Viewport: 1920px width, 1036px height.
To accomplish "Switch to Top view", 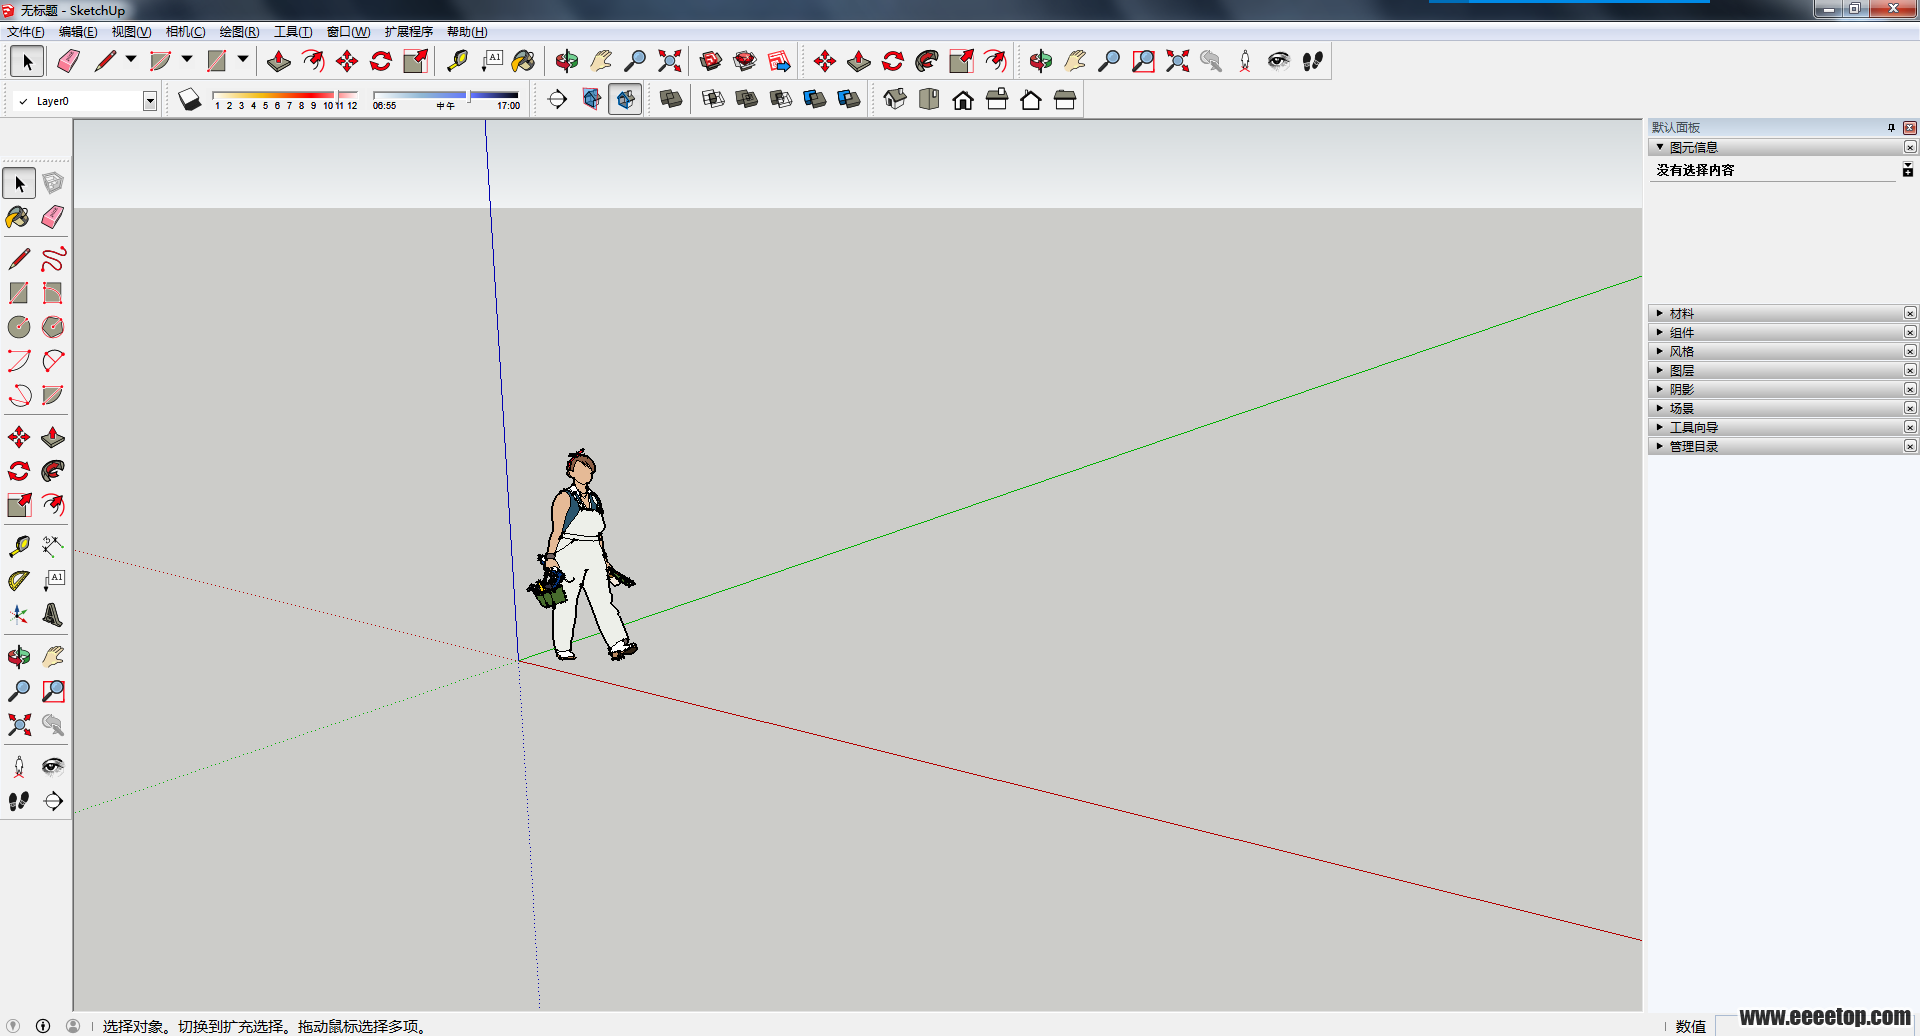I will [x=929, y=99].
